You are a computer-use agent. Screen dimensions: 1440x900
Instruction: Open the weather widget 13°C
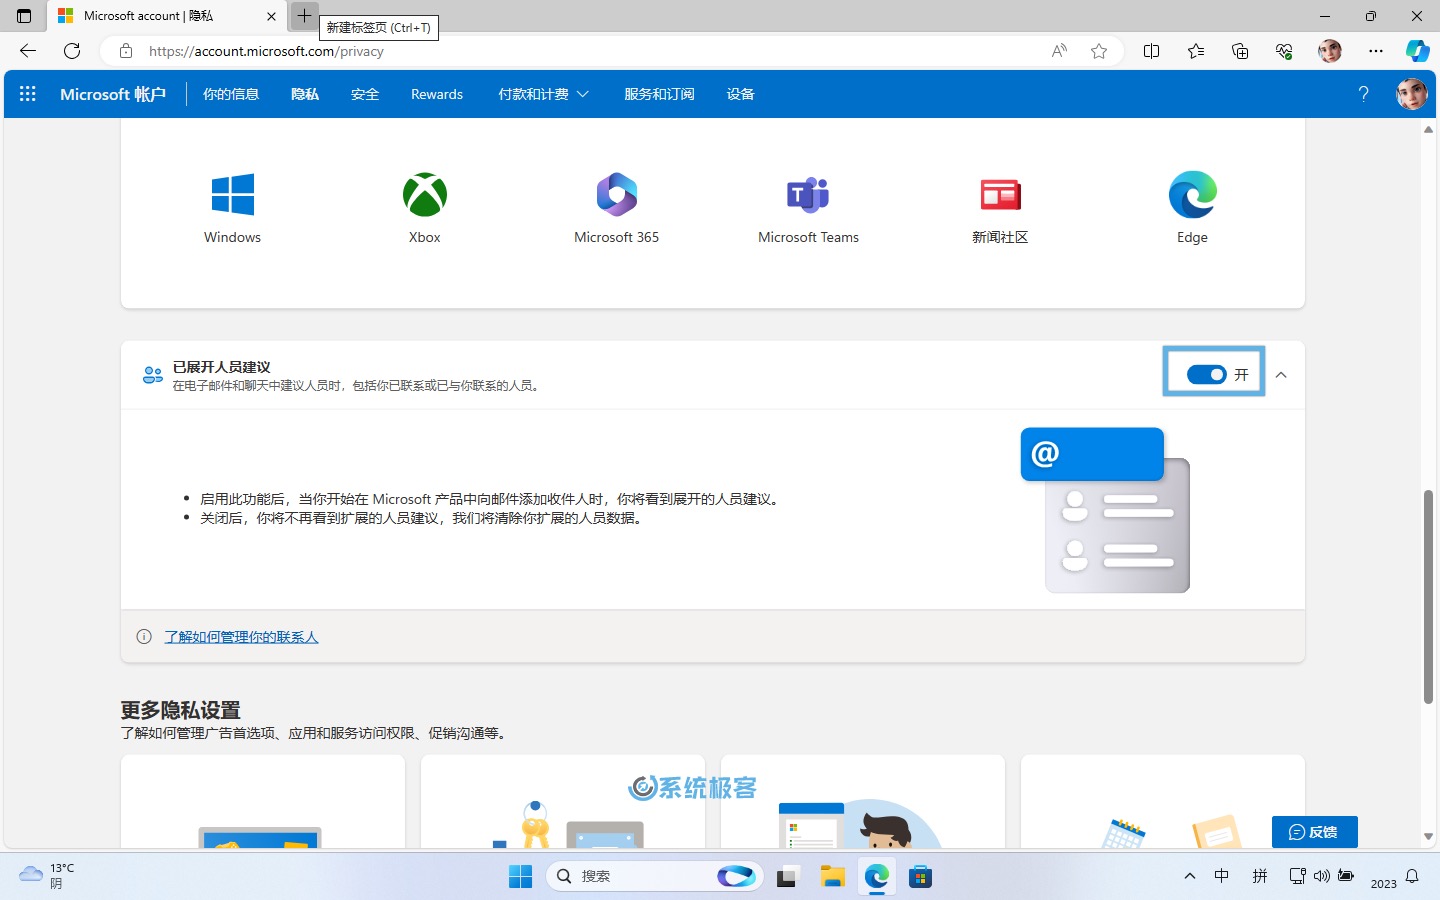pyautogui.click(x=47, y=876)
